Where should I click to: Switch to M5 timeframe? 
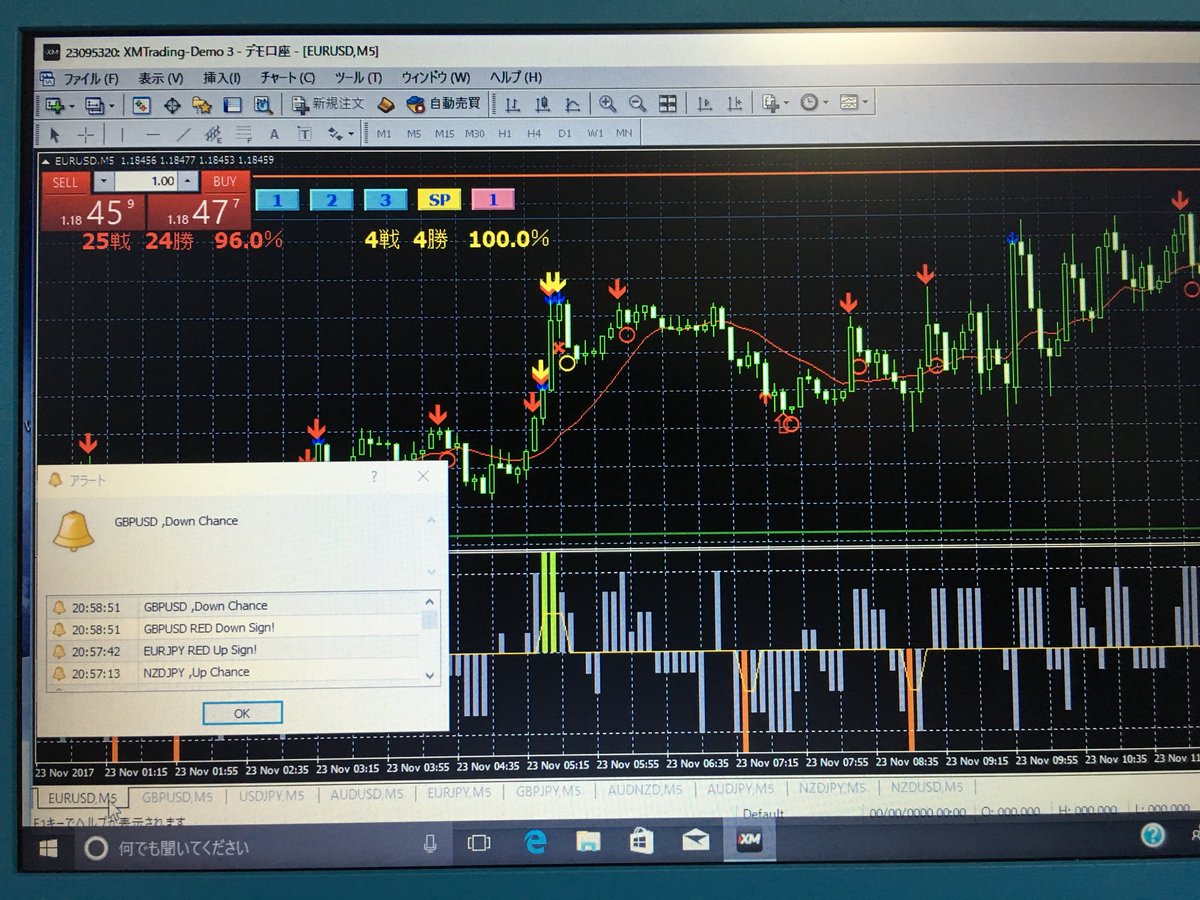tap(414, 134)
